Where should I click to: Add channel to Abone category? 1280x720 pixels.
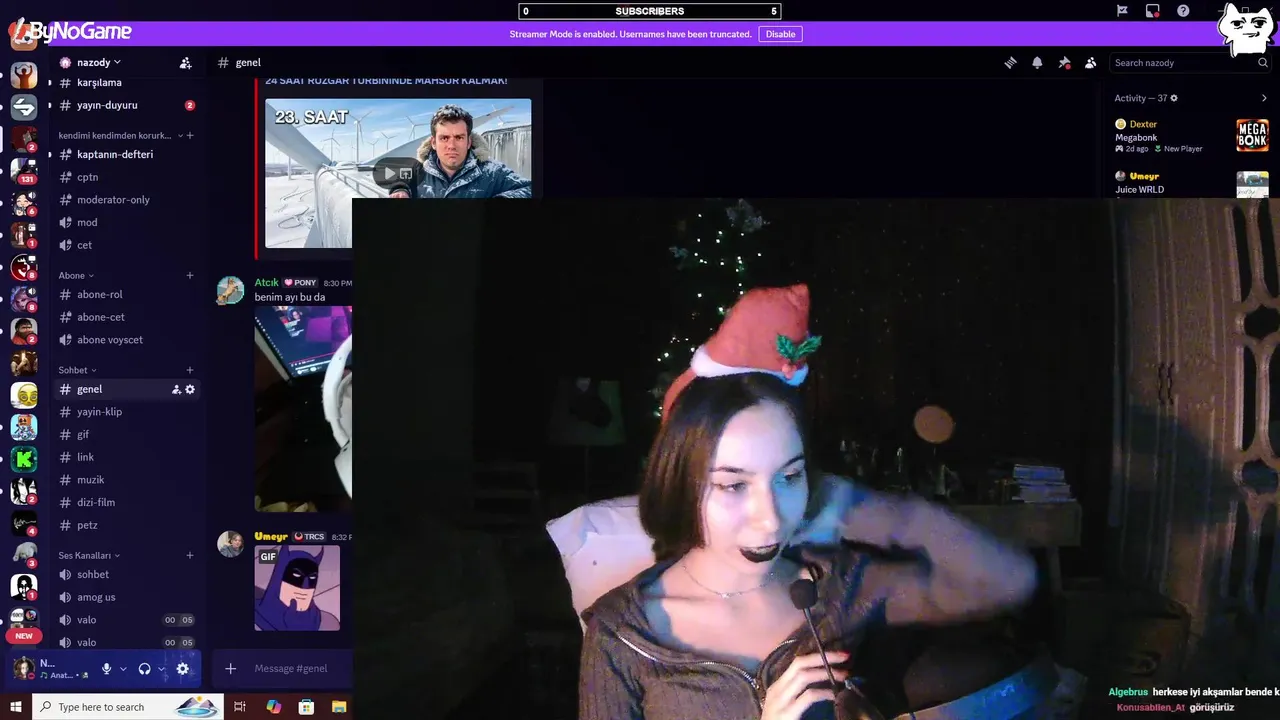click(x=190, y=275)
